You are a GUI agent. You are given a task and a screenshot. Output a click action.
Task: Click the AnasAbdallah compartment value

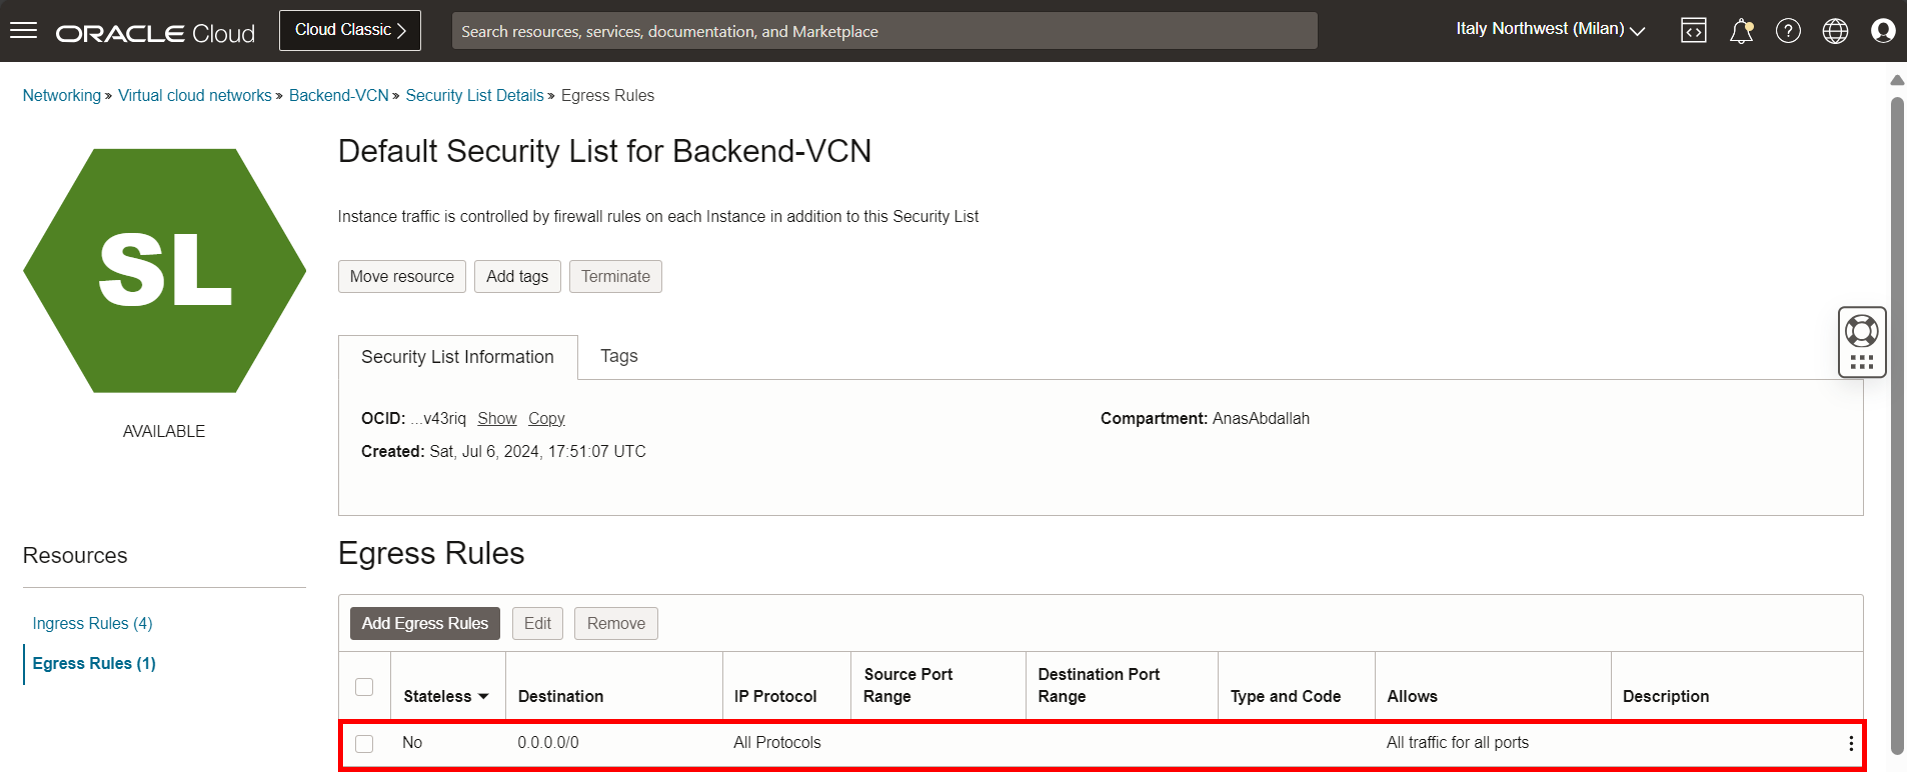[1260, 418]
